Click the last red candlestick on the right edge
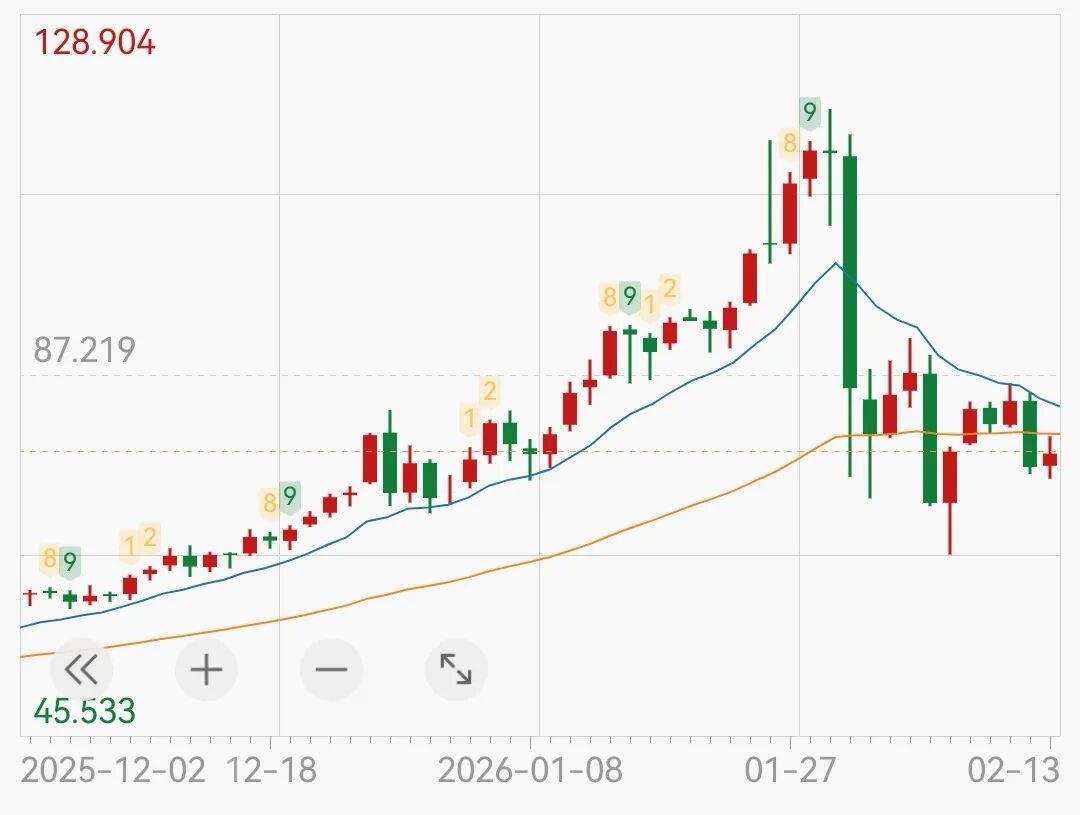Screen dimensions: 1080x815 coord(1049,459)
